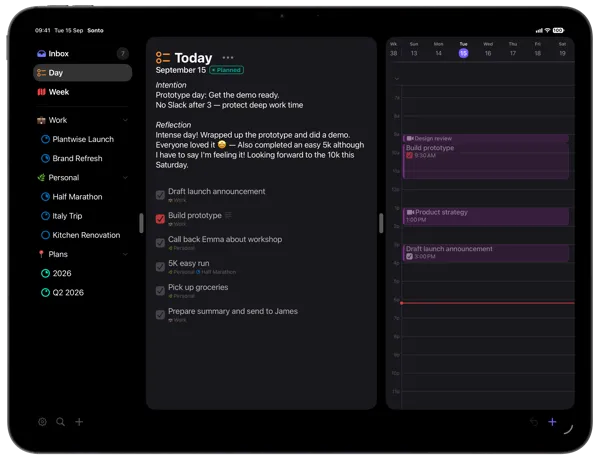The image size is (600, 460).
Task: Click the calendar panel resize handle
Action: [x=381, y=223]
